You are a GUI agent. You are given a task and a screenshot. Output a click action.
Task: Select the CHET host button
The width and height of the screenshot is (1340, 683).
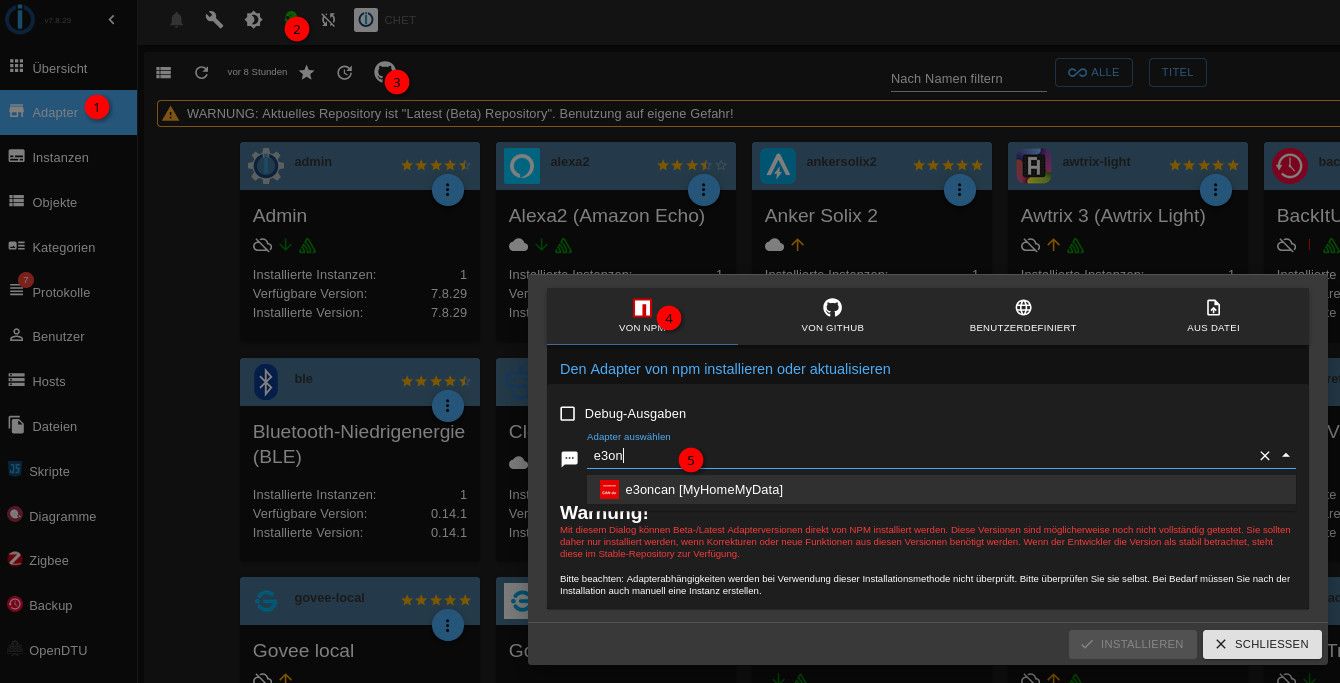tap(386, 20)
